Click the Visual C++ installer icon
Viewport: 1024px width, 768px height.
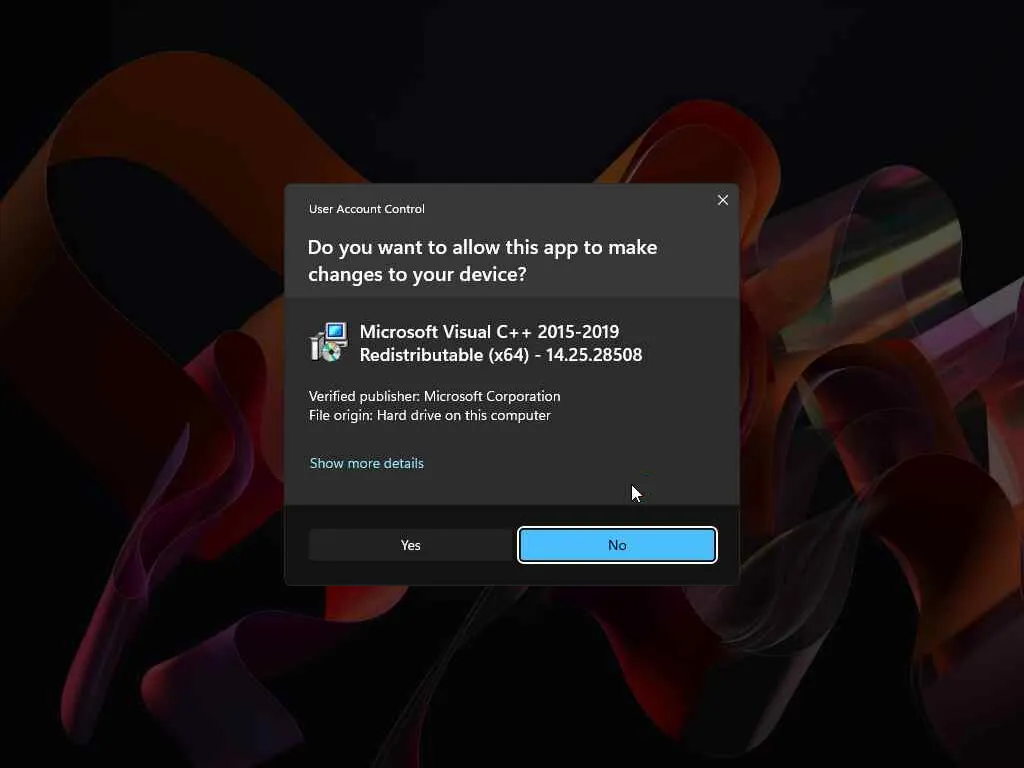coord(328,342)
